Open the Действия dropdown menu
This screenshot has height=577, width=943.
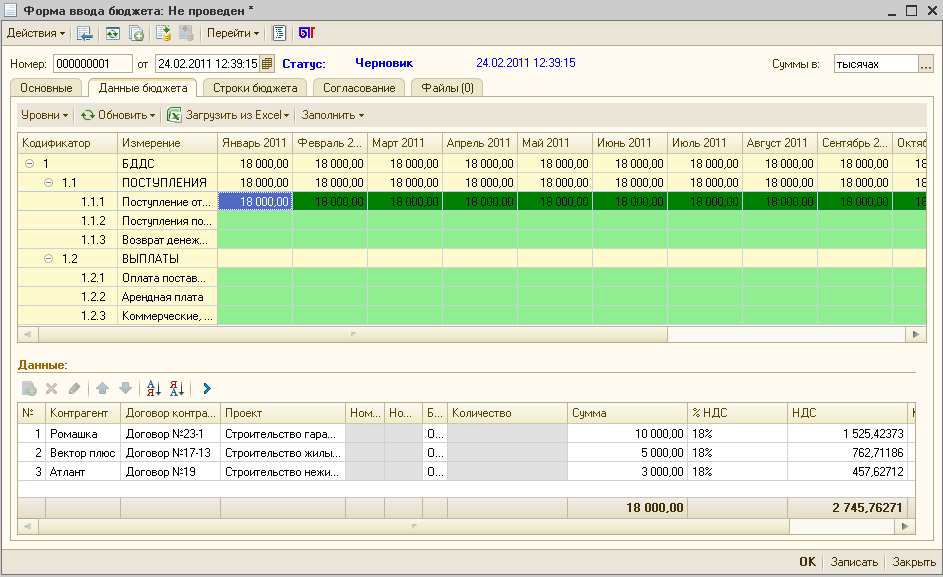tap(36, 33)
